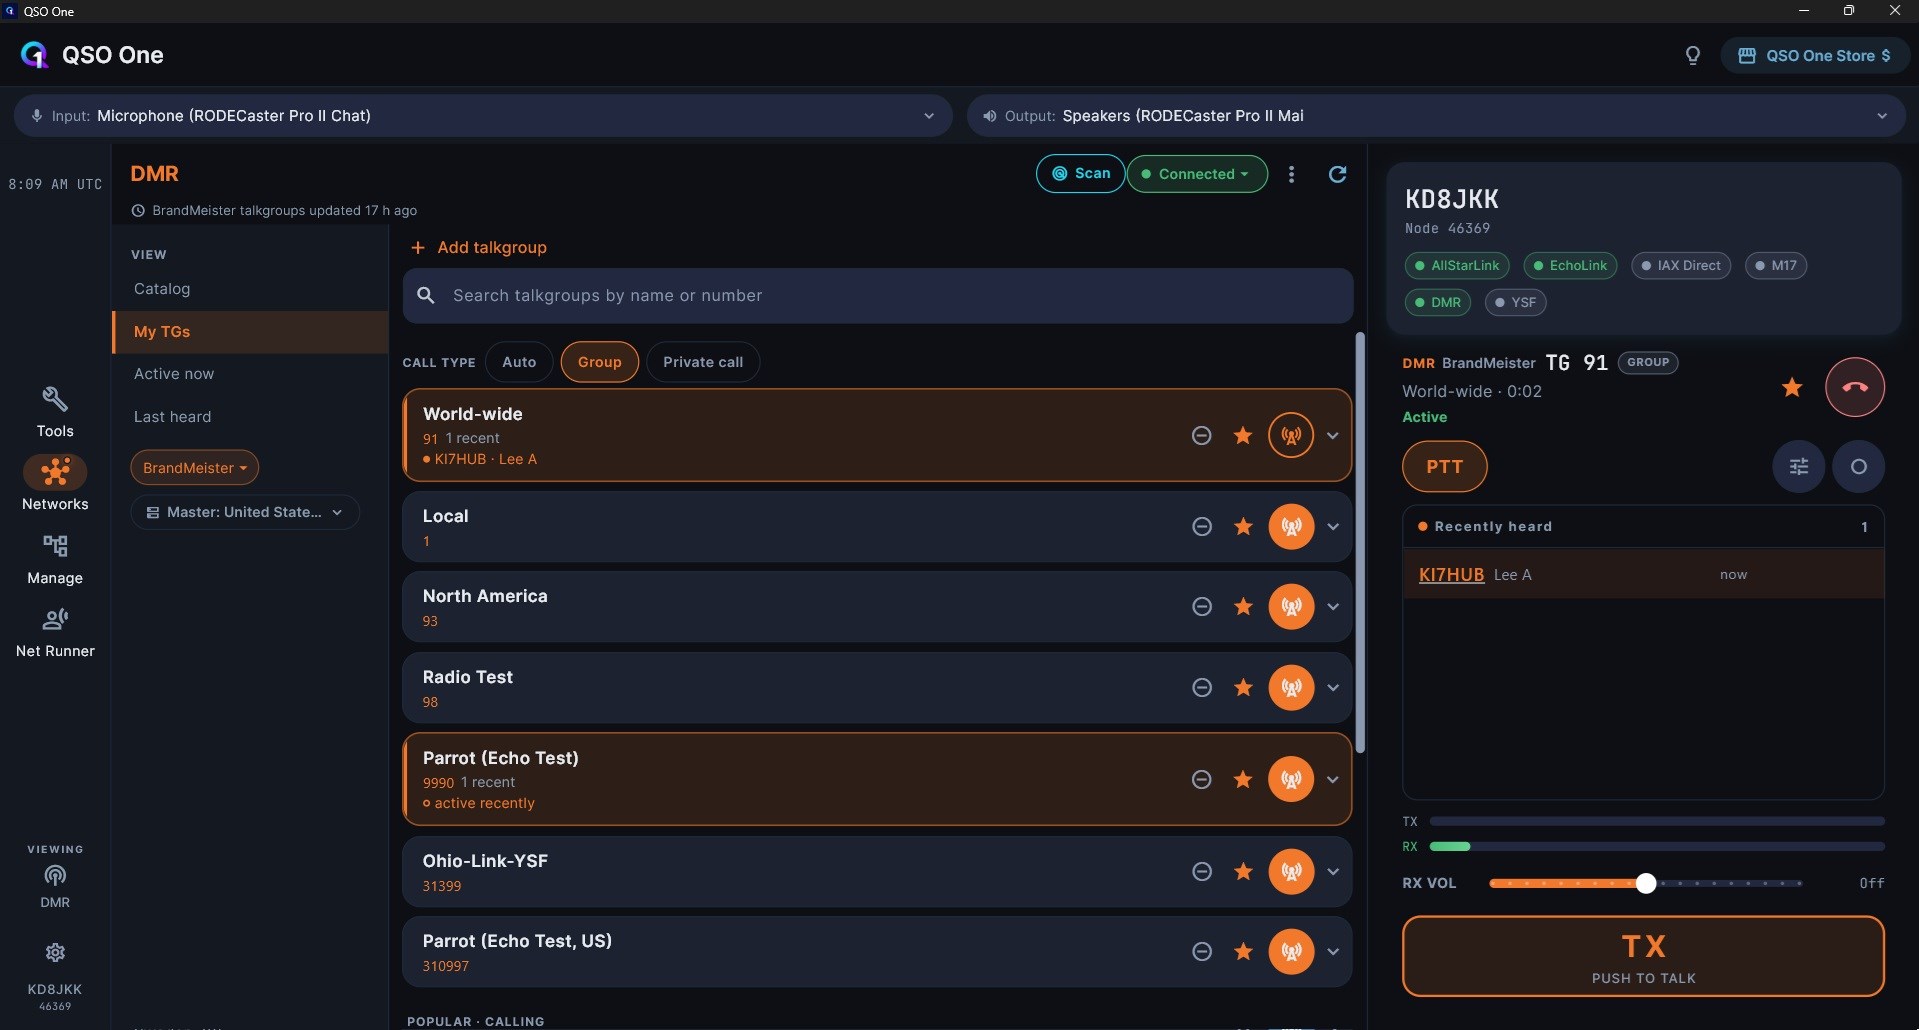Connect to Local talkgroup via antenna icon
This screenshot has height=1030, width=1919.
pyautogui.click(x=1291, y=526)
